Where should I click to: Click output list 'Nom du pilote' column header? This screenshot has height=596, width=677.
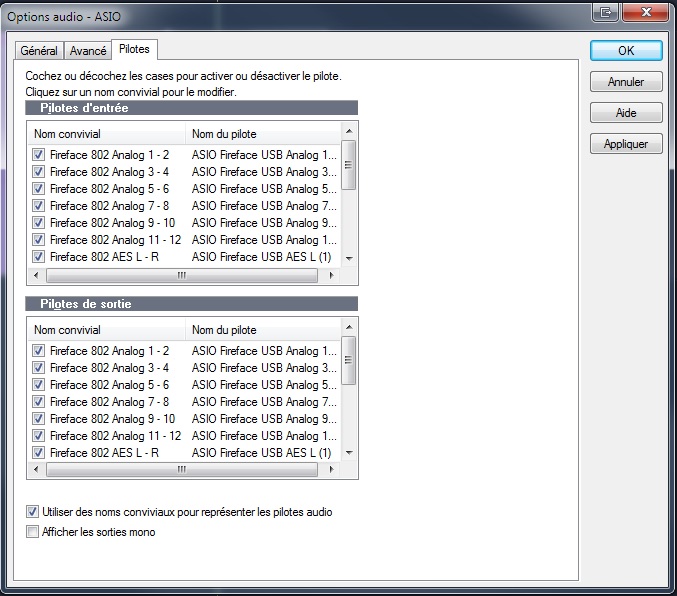263,330
